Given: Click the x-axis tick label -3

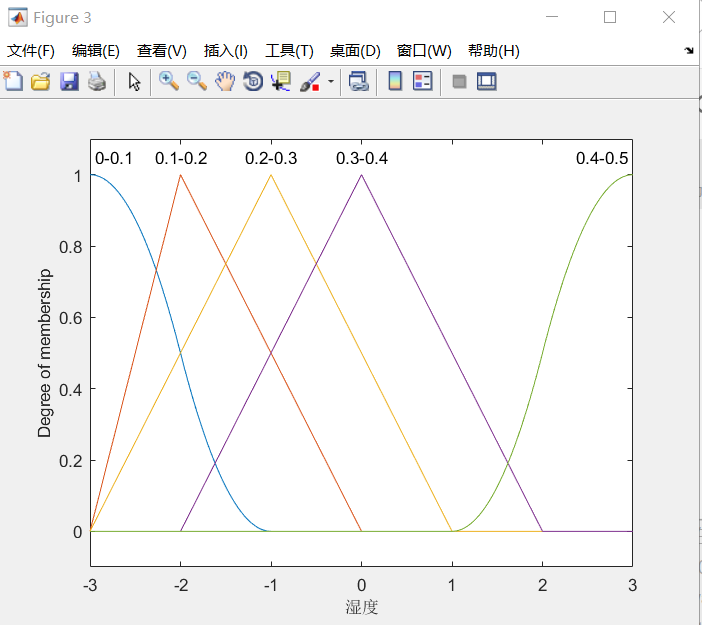Looking at the screenshot, I should tap(90, 585).
